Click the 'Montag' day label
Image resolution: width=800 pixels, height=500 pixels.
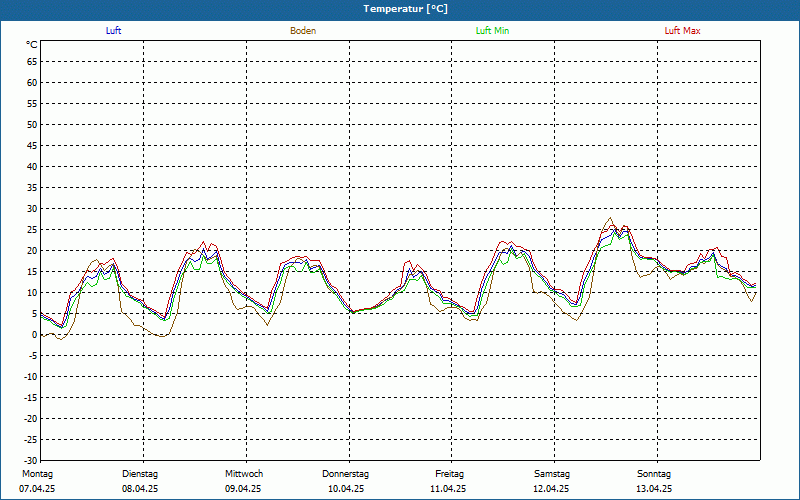click(37, 474)
